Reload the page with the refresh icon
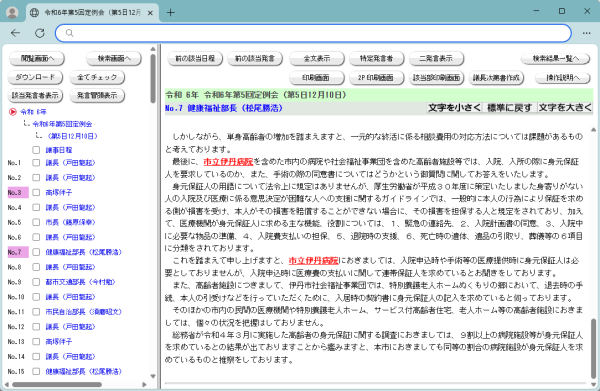The height and width of the screenshot is (391, 600). pos(40,33)
